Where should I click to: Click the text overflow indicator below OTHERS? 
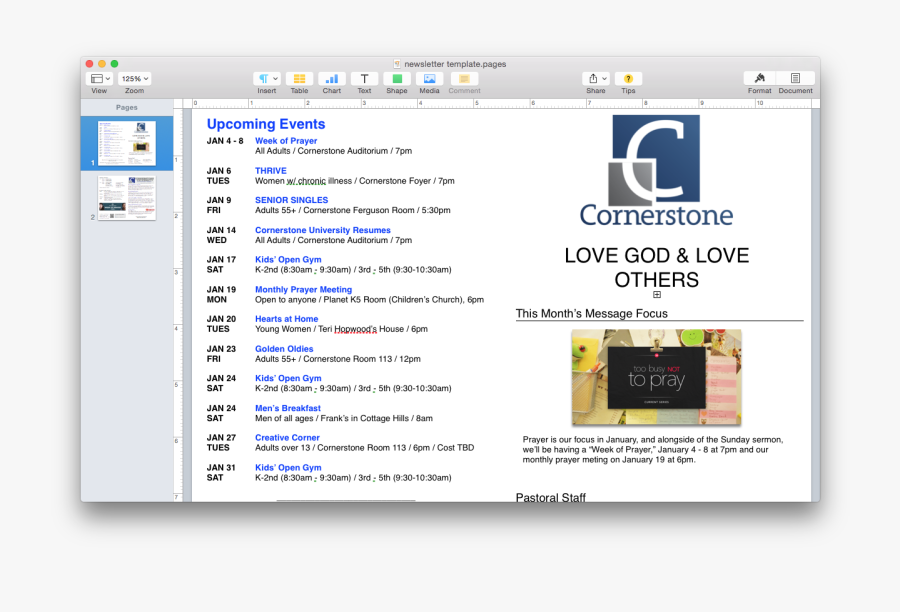pos(657,295)
